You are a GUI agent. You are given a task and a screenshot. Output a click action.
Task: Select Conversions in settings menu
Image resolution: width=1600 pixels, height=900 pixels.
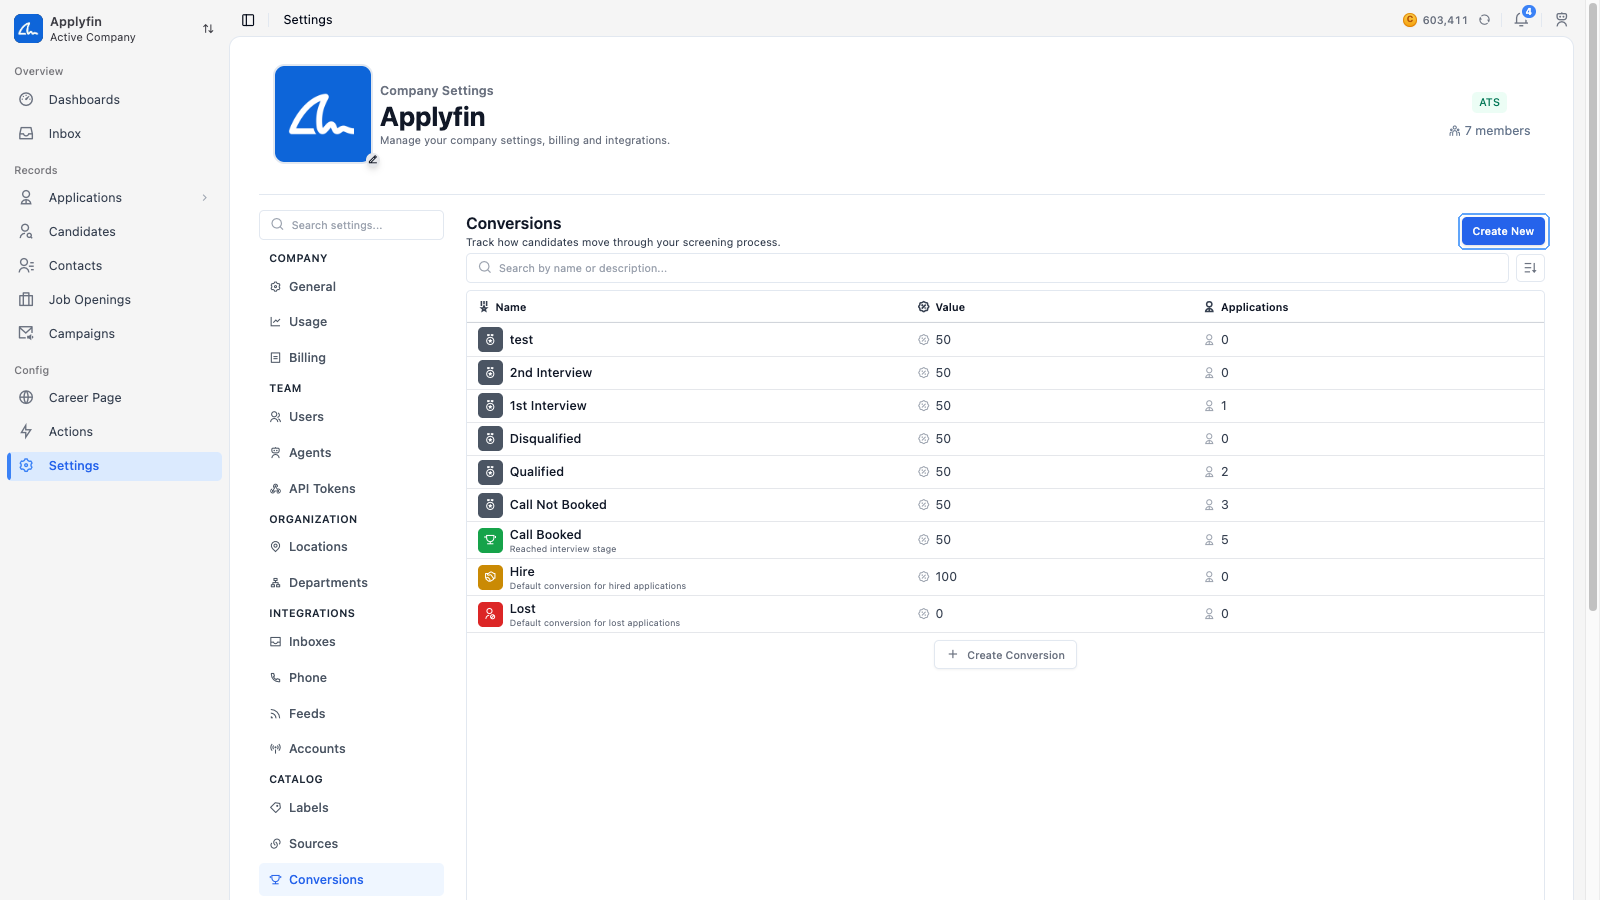(351, 880)
